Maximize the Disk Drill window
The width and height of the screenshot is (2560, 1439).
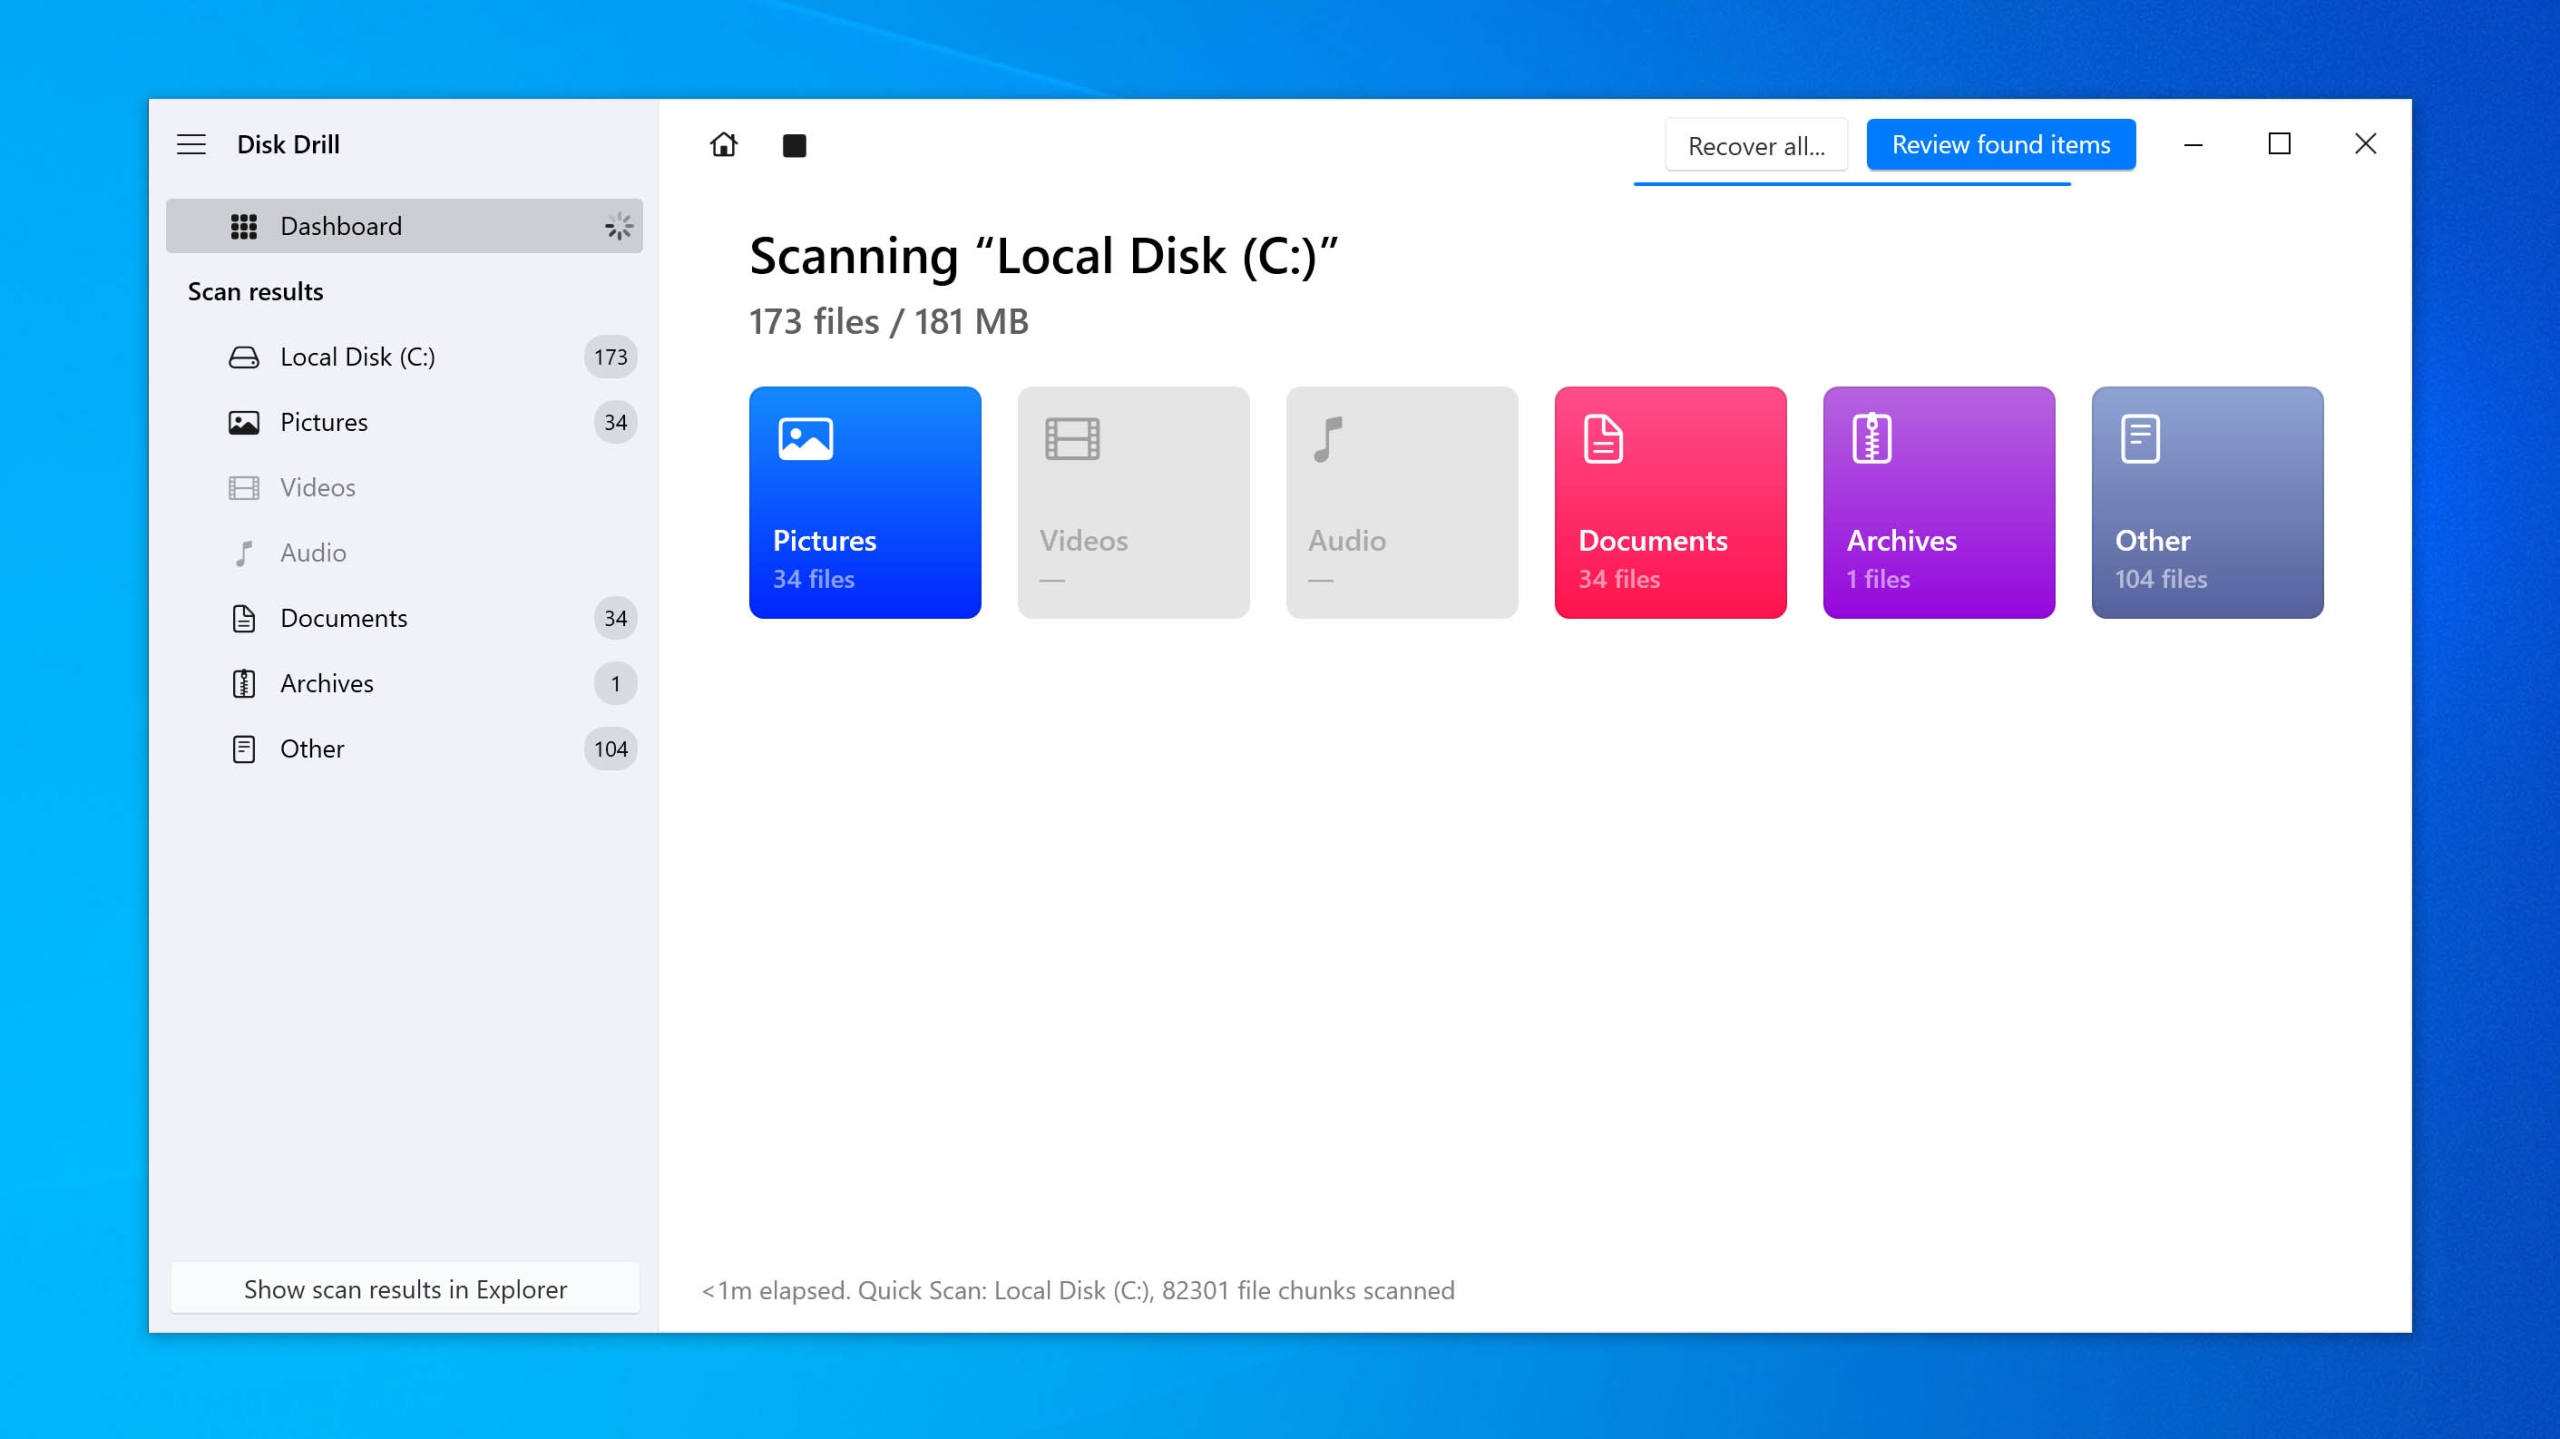2279,145
